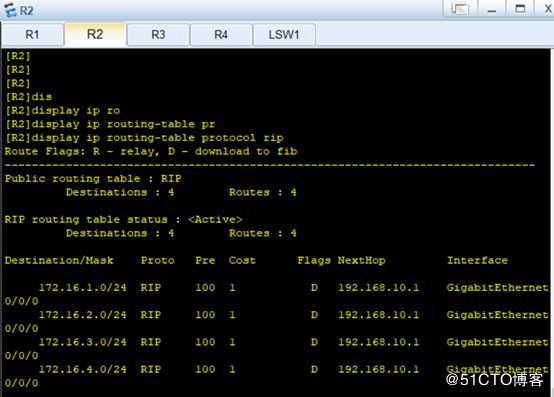Click the restore-down window icon
Screen dimensions: 554x397
pos(460,8)
